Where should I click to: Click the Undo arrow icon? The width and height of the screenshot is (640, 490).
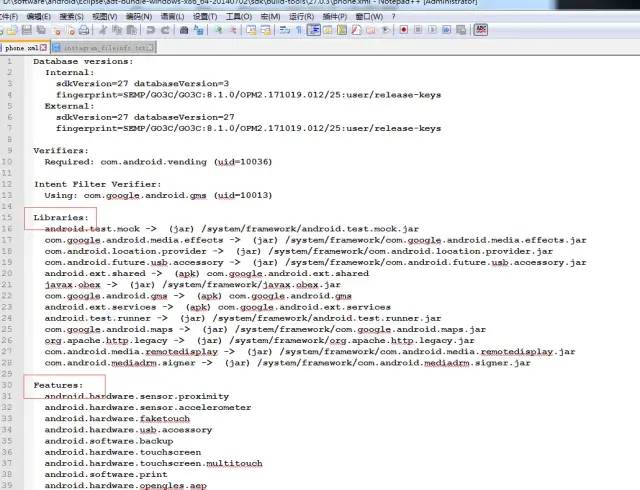[151, 30]
